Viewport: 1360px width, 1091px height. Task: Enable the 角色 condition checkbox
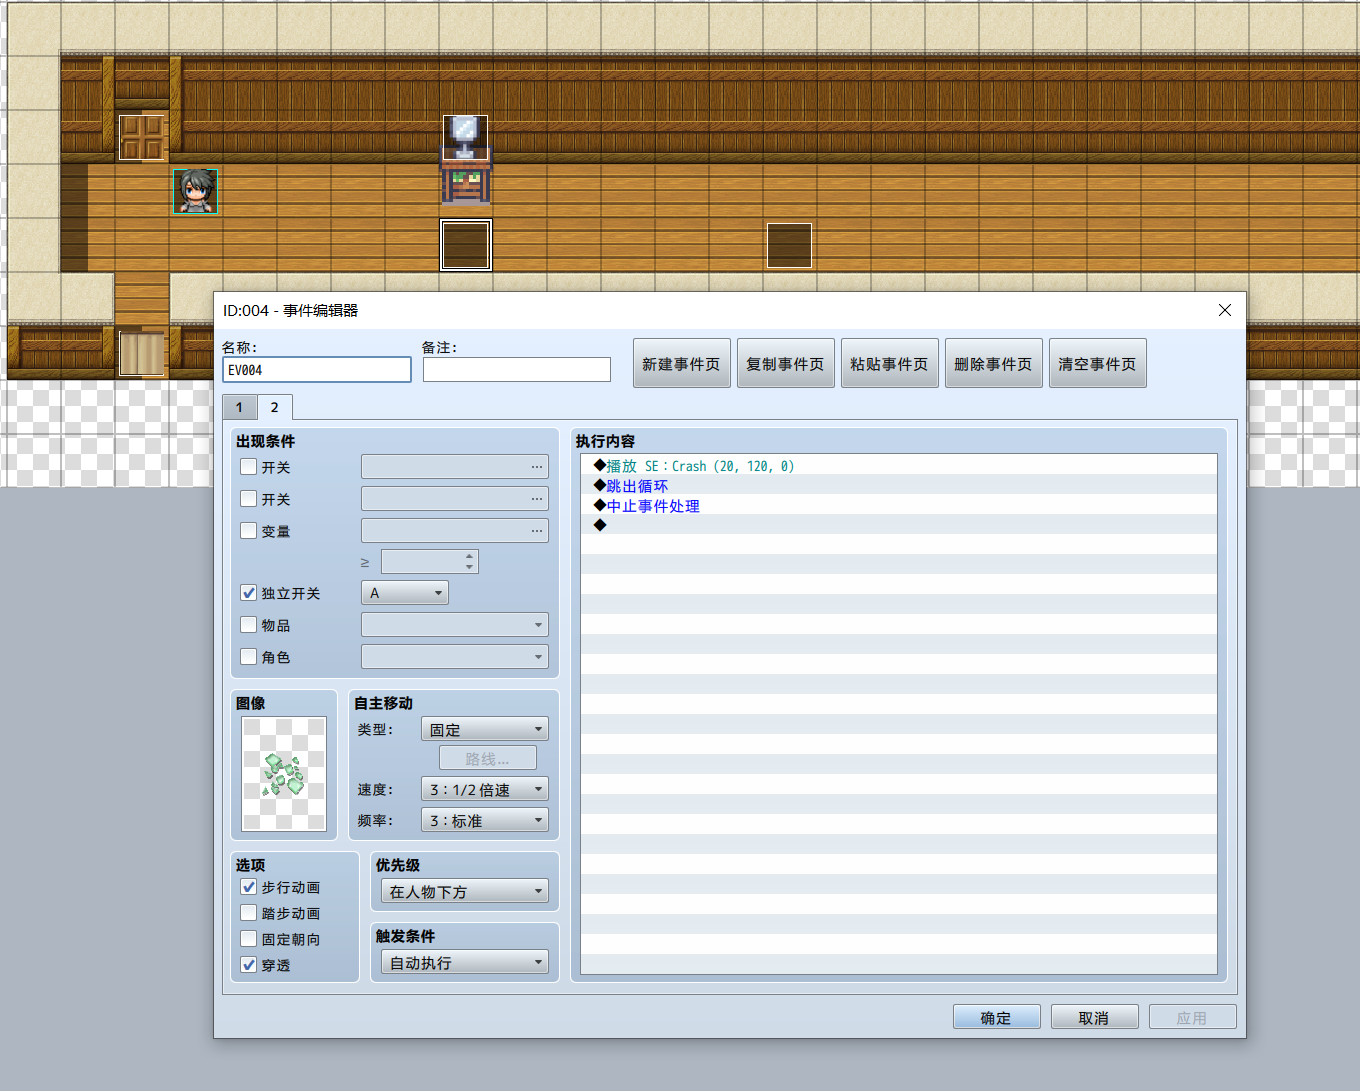249,657
